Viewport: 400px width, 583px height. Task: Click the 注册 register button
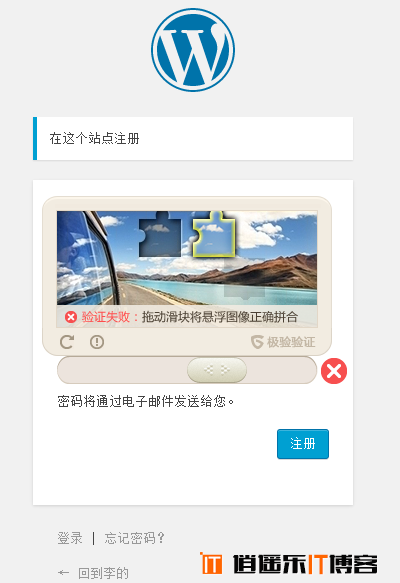[303, 444]
